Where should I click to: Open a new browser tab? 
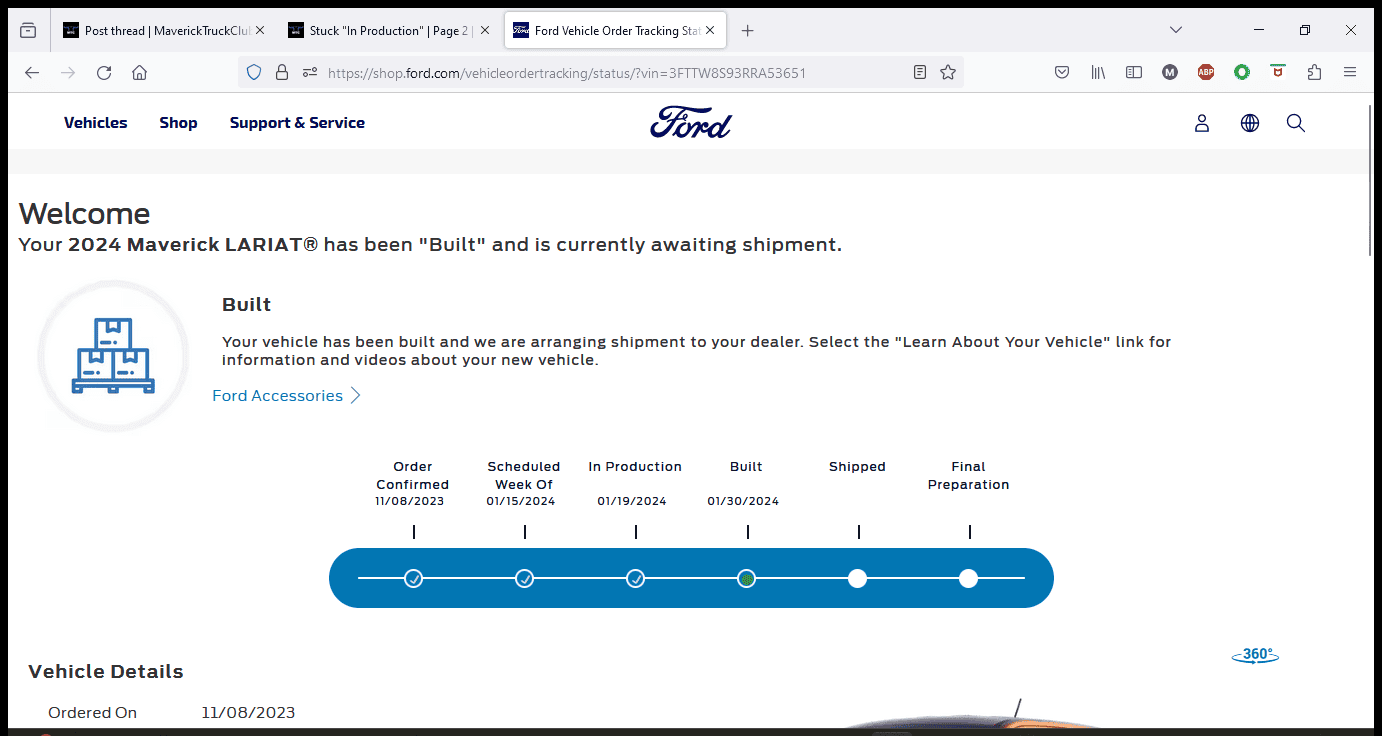[x=747, y=31]
